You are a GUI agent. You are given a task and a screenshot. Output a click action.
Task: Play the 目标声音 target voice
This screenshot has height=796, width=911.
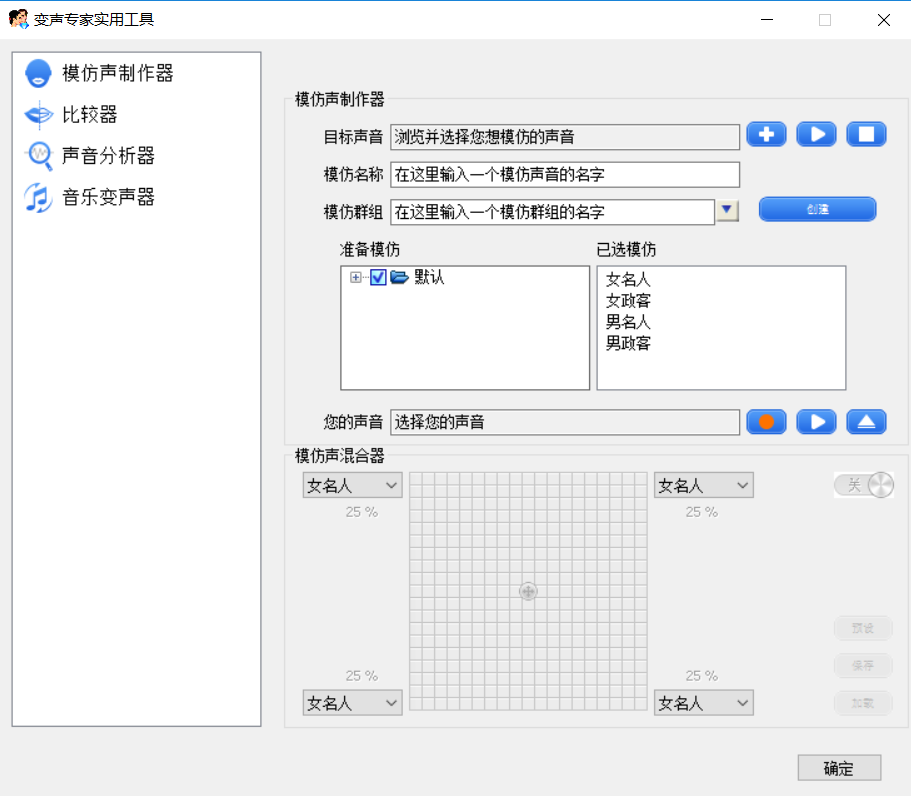[x=816, y=134]
